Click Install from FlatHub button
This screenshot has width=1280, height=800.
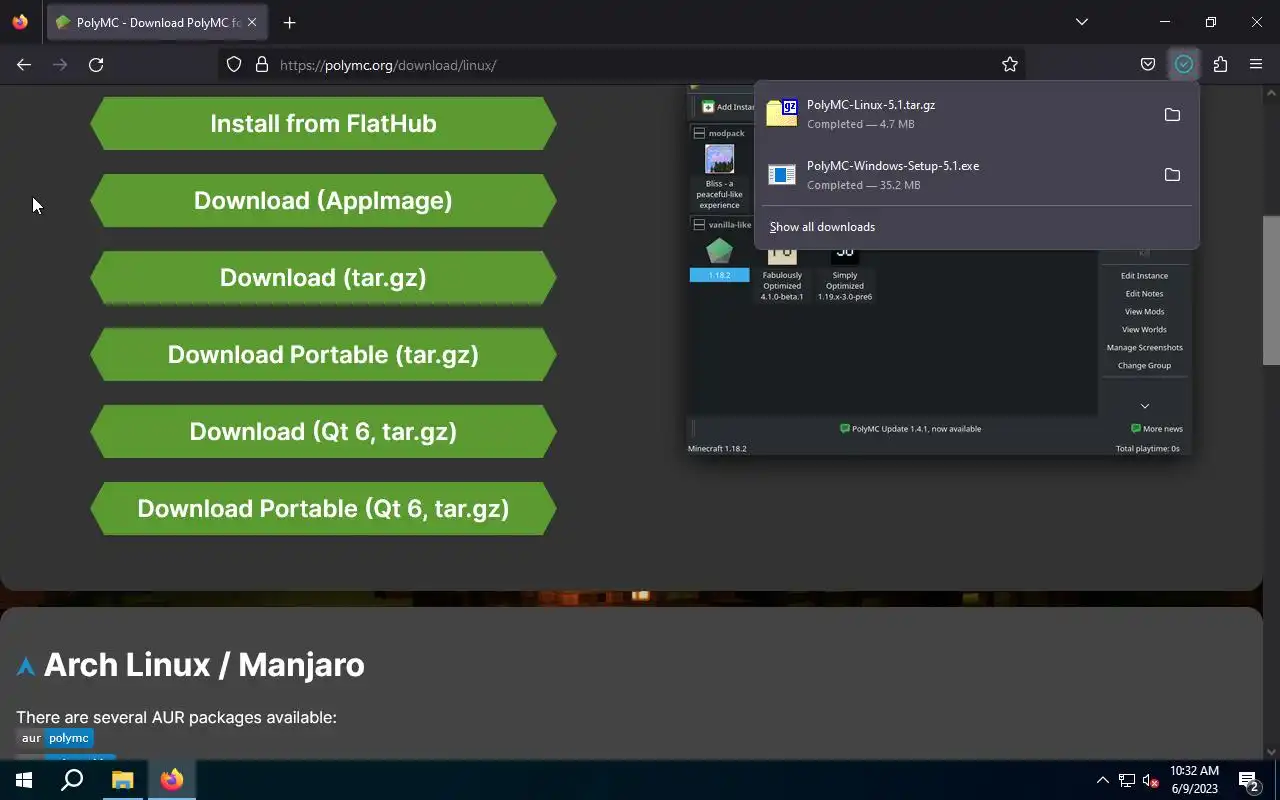tap(323, 123)
